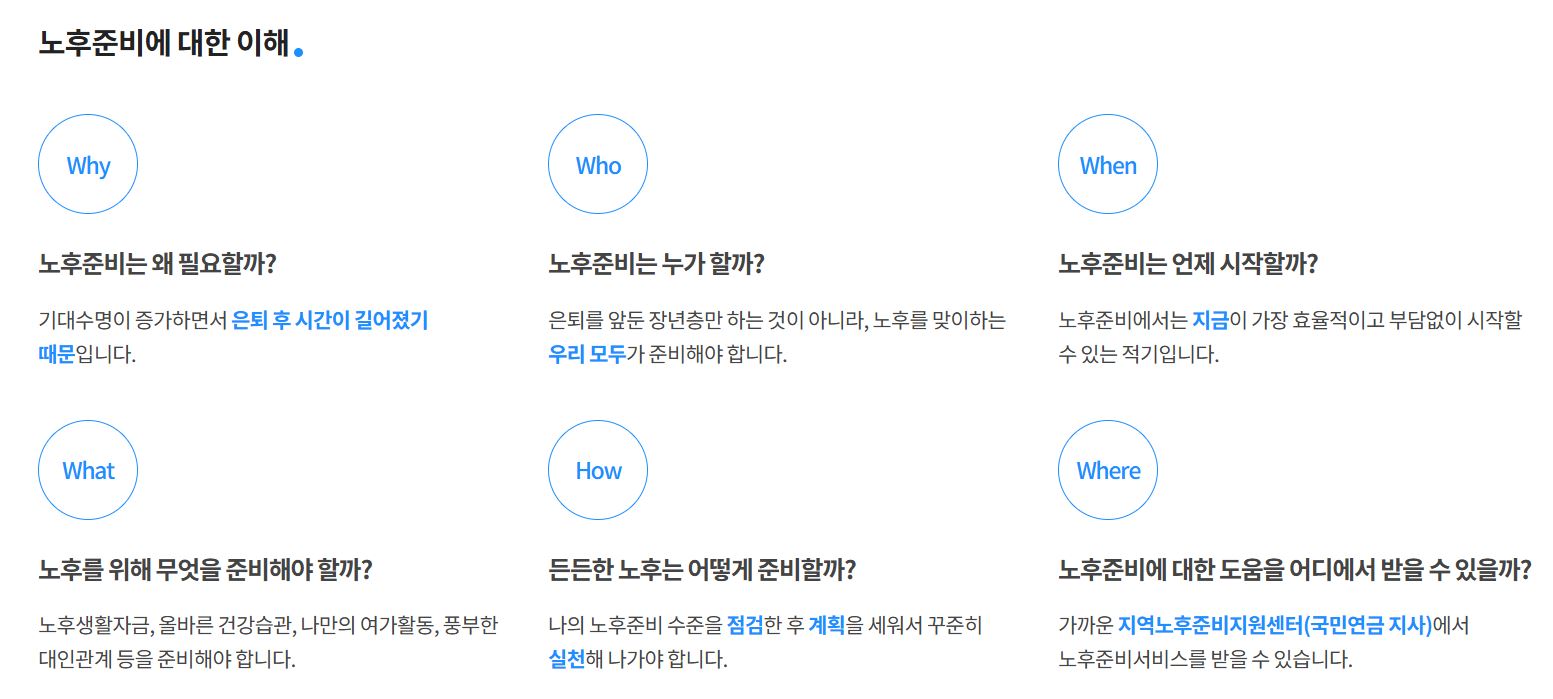Click heading 노후준비는 누가 할까?

pos(656,265)
